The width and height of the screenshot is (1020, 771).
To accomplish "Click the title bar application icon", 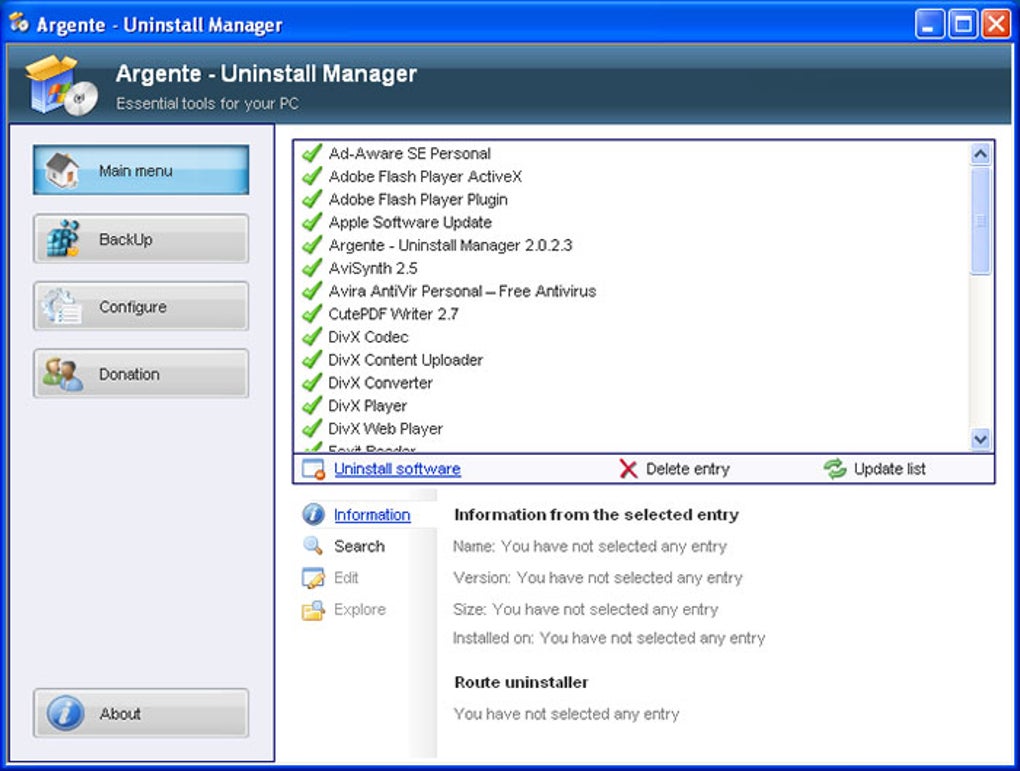I will (x=19, y=23).
